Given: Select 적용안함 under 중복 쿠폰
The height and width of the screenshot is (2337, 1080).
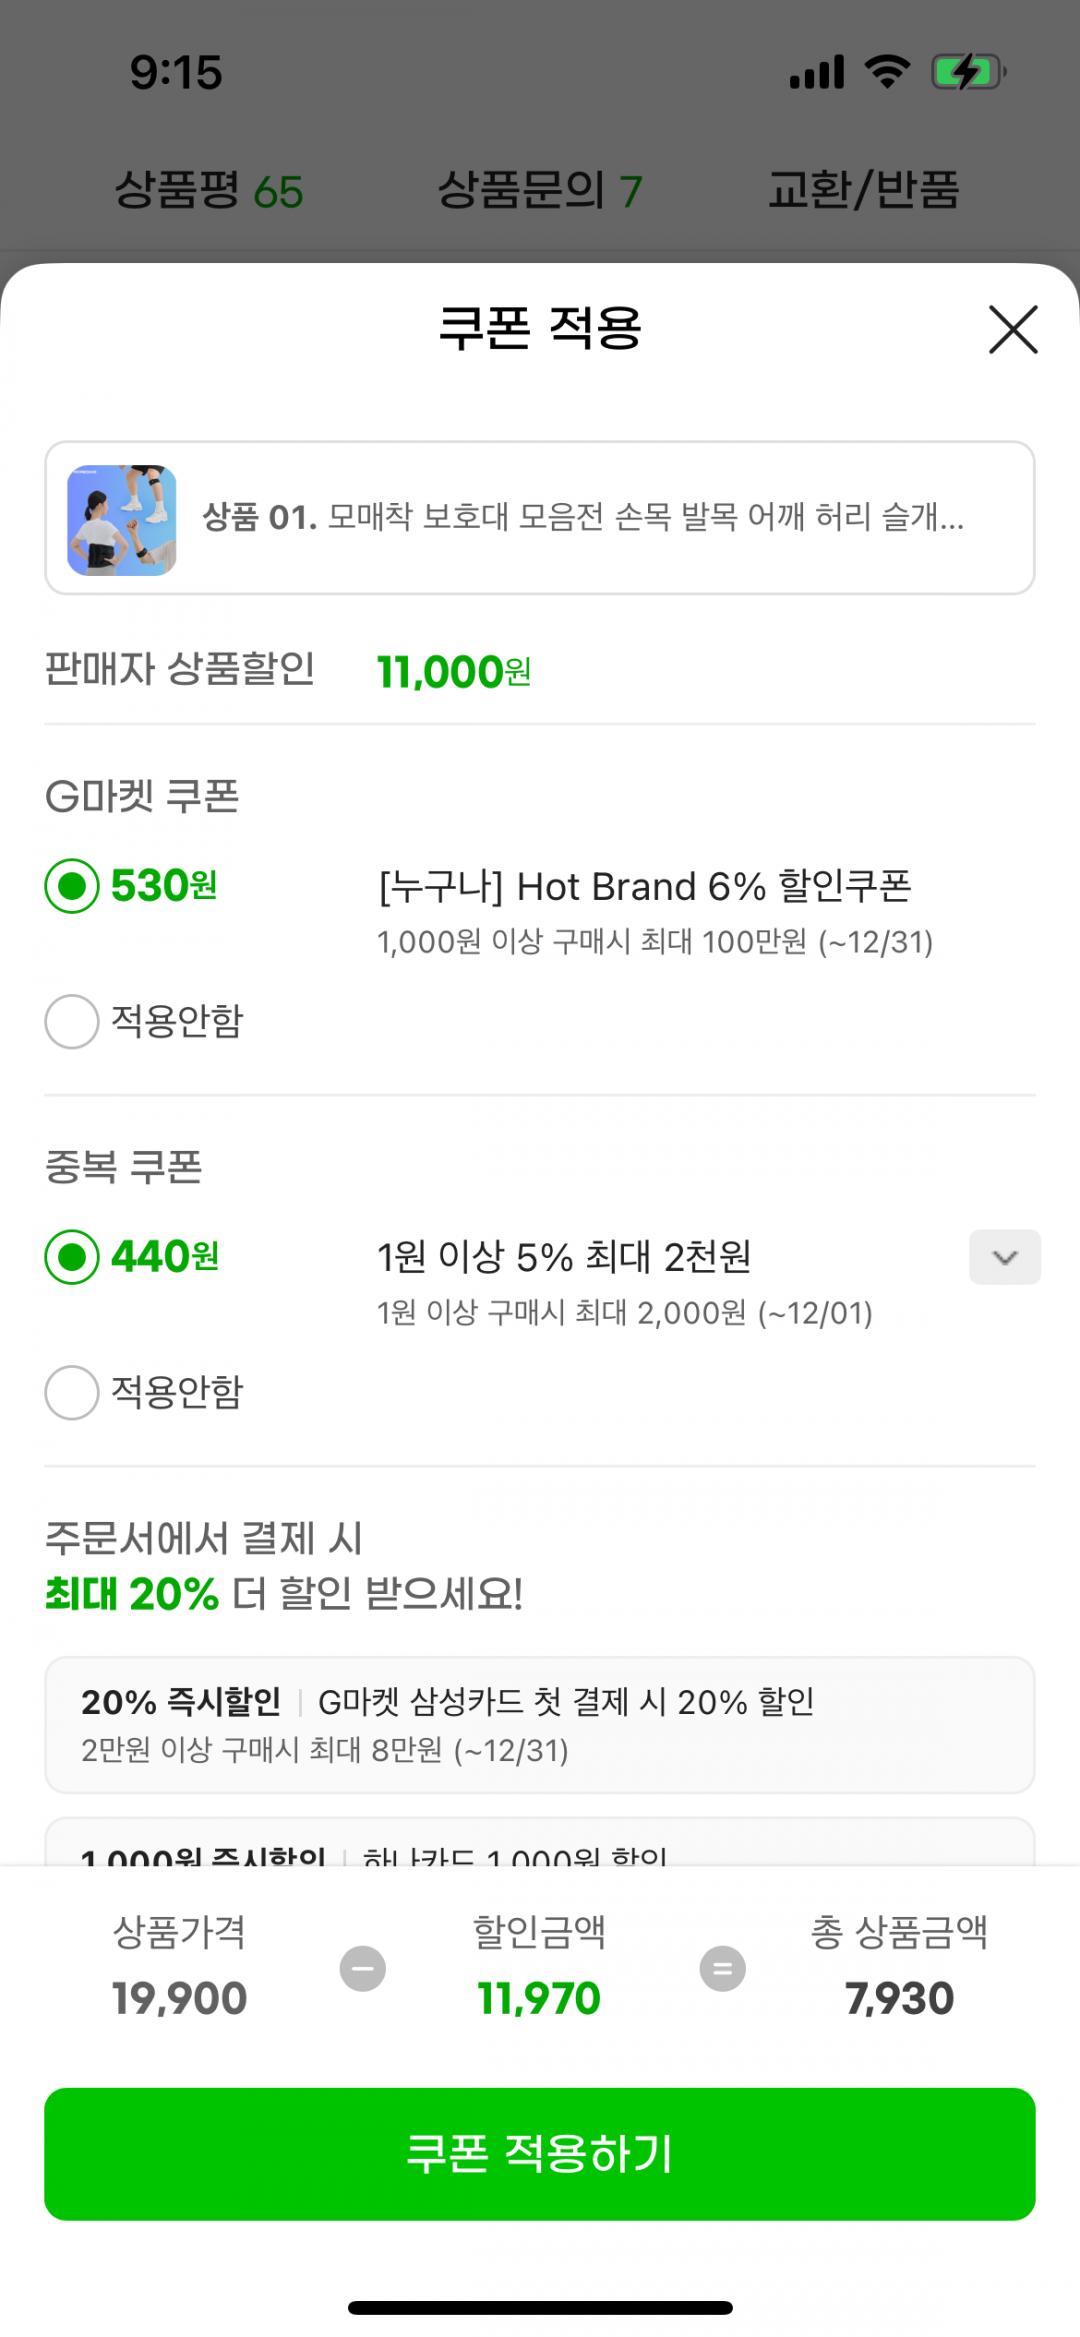Looking at the screenshot, I should coord(72,1392).
